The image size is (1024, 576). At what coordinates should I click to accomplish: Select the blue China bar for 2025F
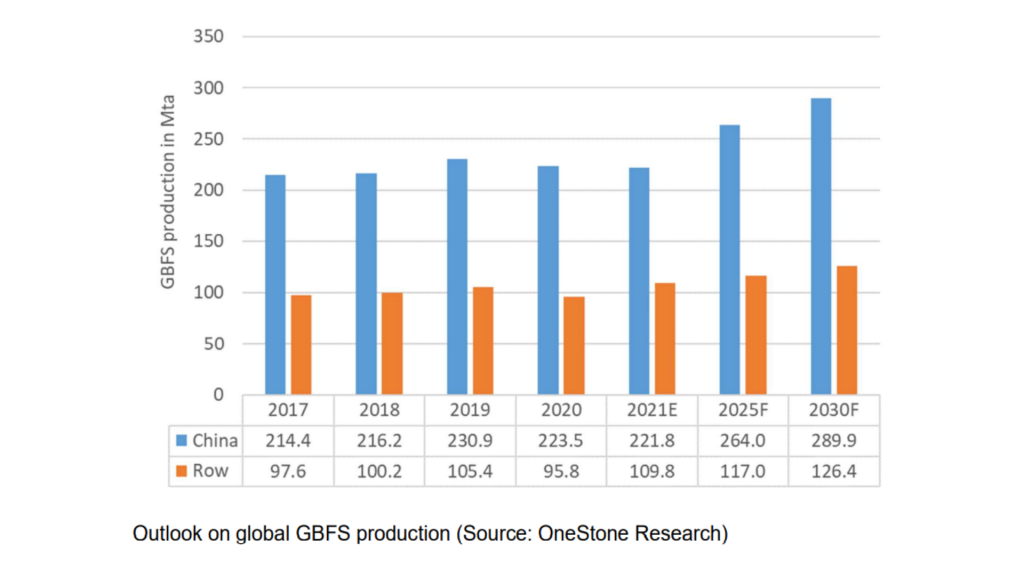[730, 260]
